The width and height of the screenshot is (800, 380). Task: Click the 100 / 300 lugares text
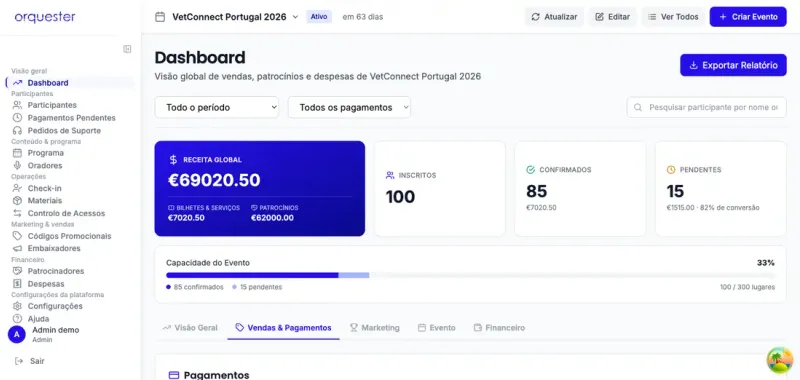747,287
